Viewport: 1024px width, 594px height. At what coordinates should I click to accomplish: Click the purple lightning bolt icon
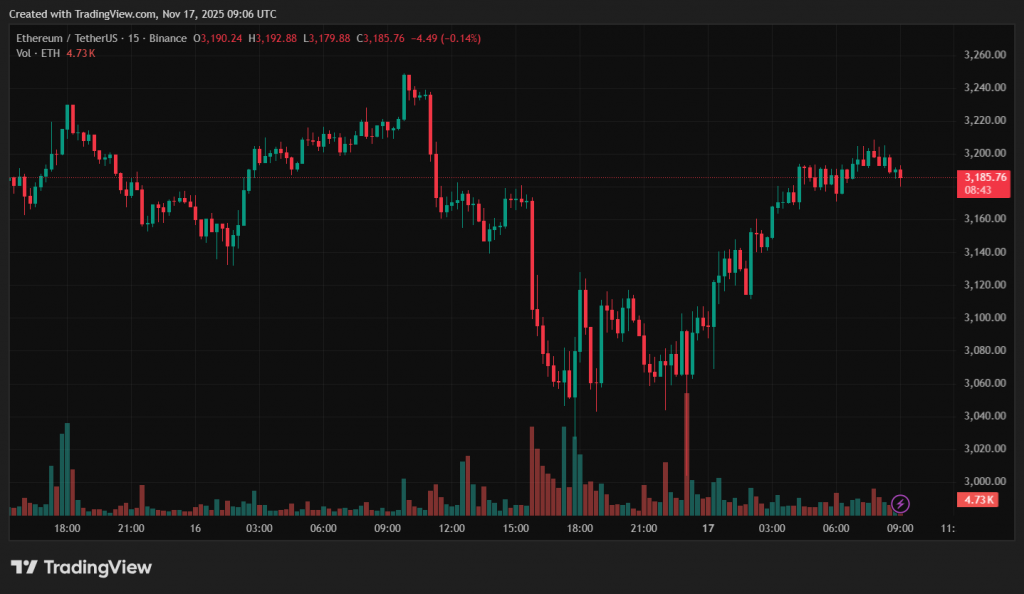coord(900,503)
